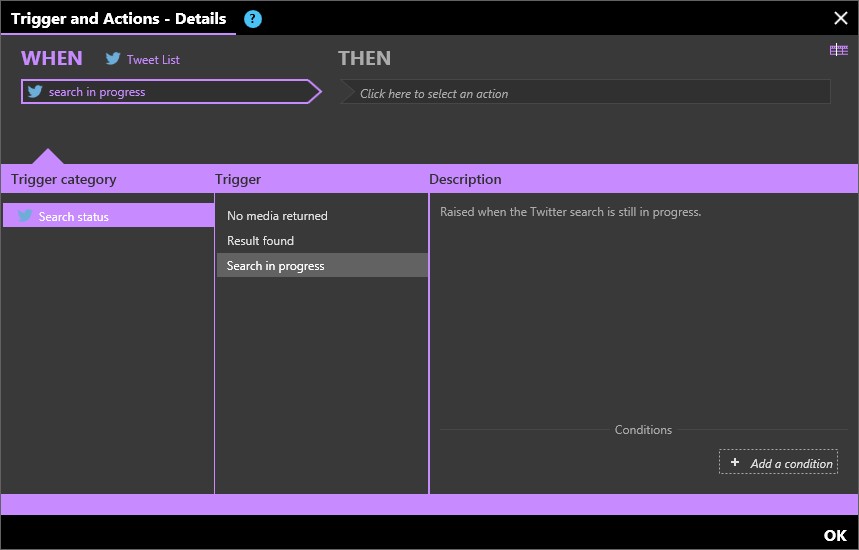Click the Twitter bird icon beside Tweet List
The width and height of the screenshot is (859, 550).
click(x=113, y=59)
